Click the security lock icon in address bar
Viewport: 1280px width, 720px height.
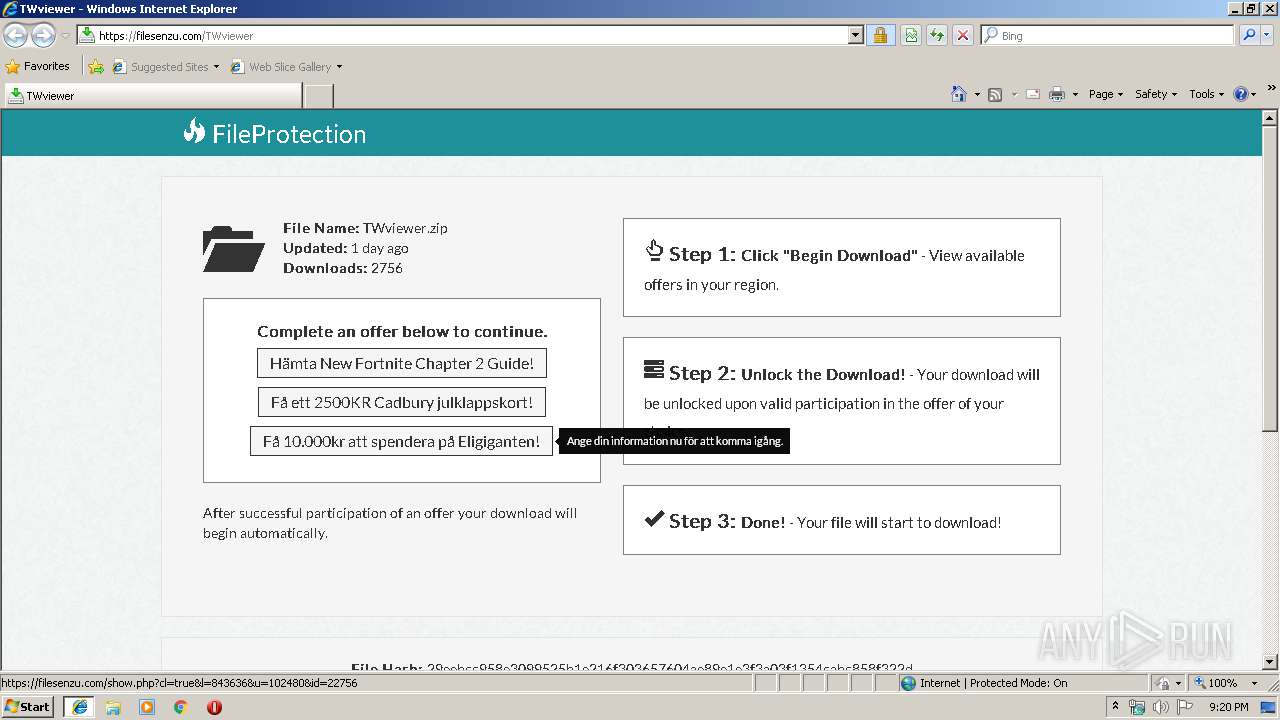(880, 35)
